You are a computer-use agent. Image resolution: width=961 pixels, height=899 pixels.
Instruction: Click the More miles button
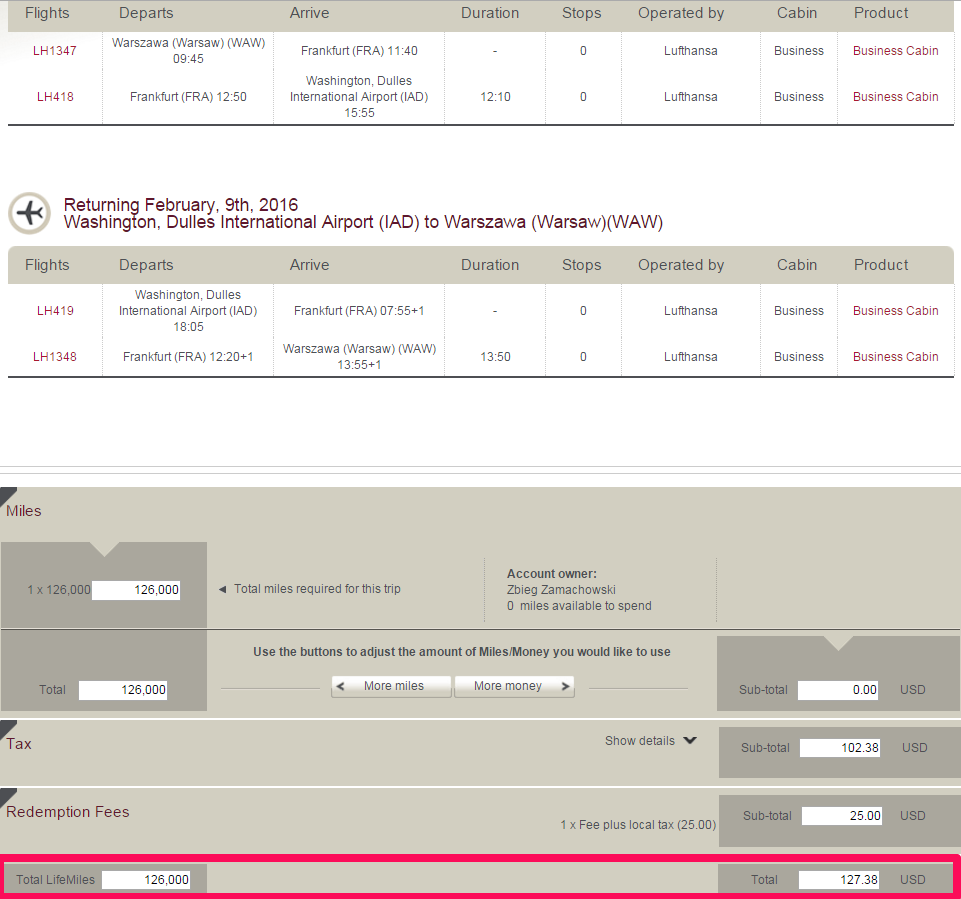(x=391, y=686)
